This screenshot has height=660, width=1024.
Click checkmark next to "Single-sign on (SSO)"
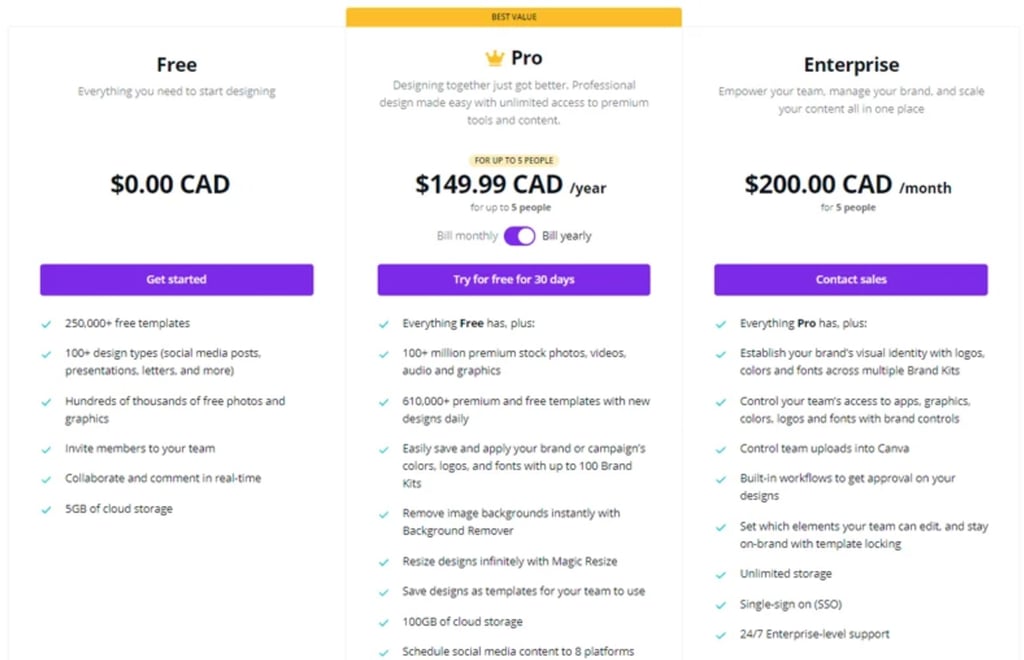[720, 604]
